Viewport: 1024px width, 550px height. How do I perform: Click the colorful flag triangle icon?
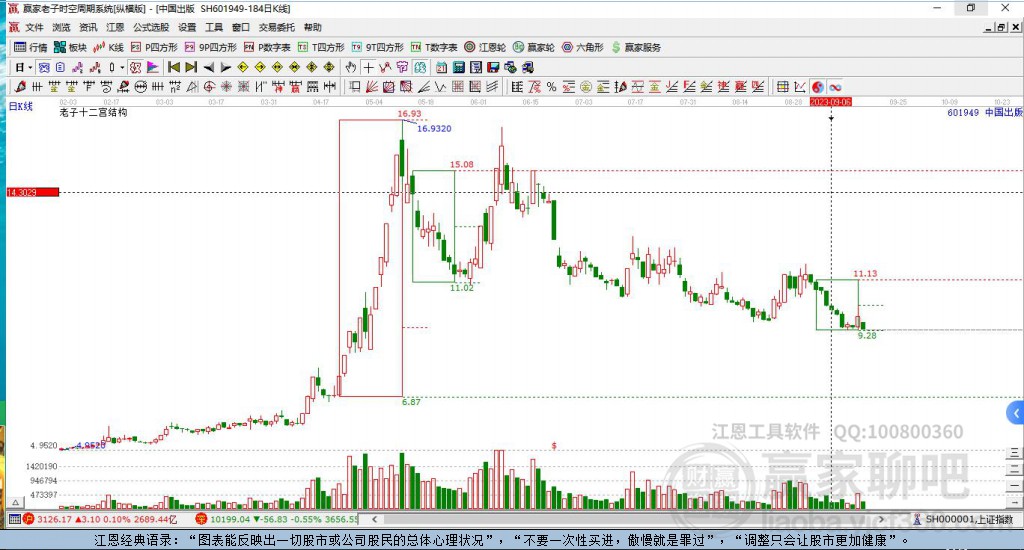click(x=152, y=67)
